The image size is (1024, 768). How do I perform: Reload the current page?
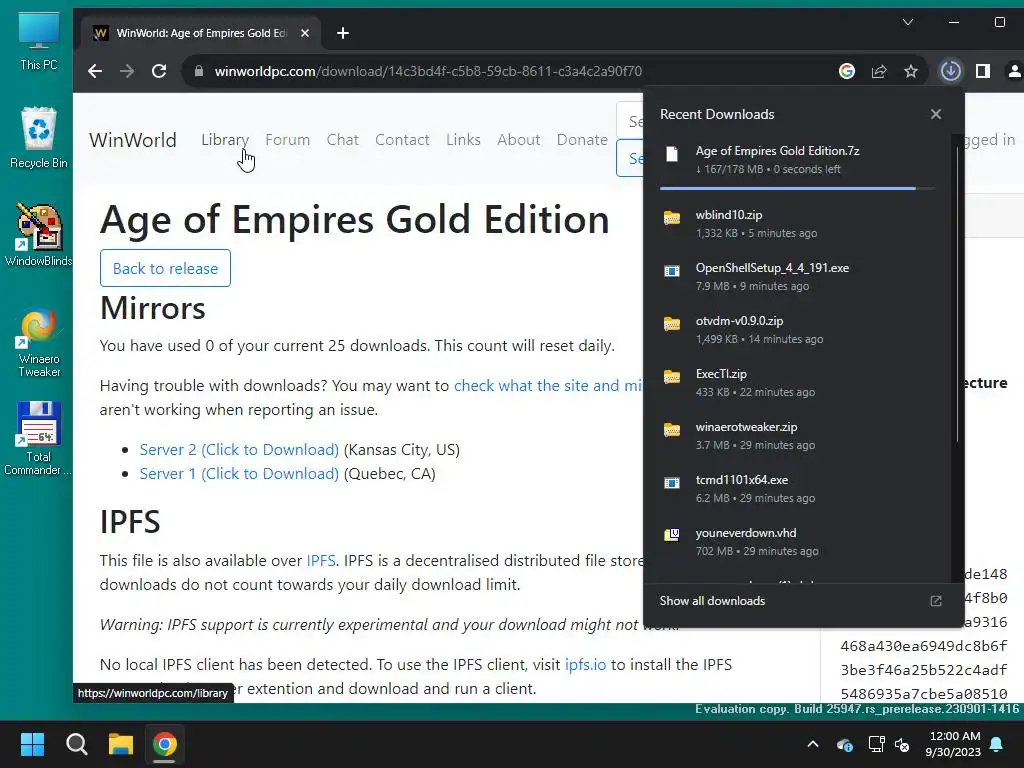(159, 71)
